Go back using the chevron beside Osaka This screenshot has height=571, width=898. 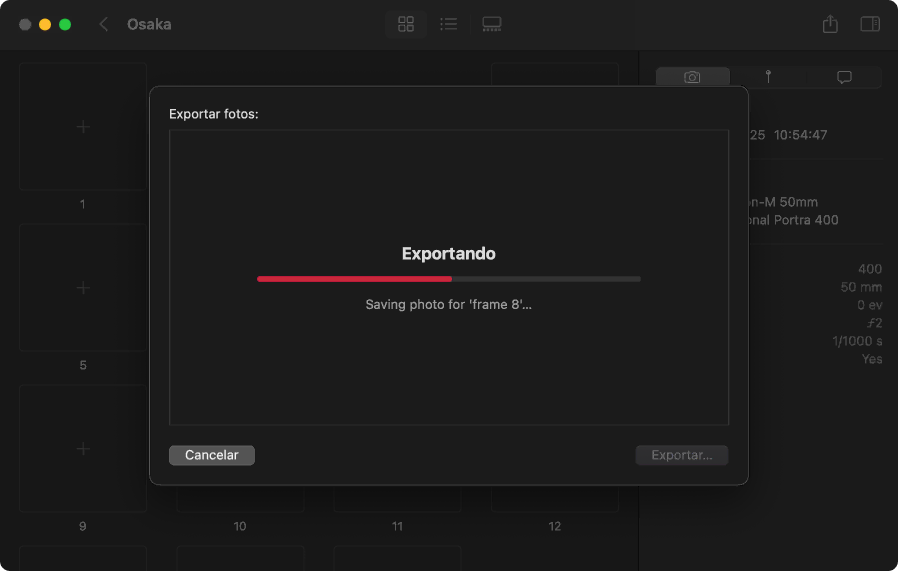[x=104, y=24]
